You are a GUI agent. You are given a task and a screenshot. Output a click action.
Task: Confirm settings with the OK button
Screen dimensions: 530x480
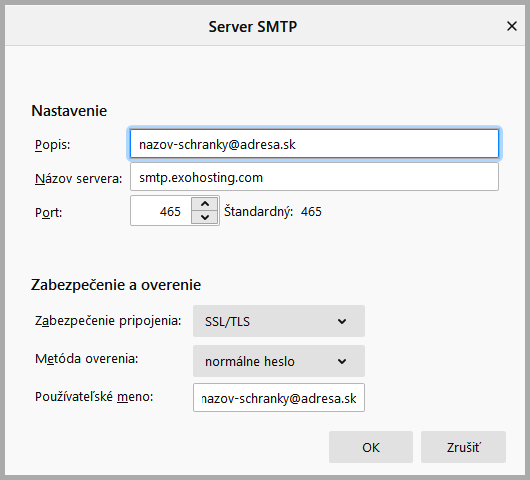[x=371, y=447]
